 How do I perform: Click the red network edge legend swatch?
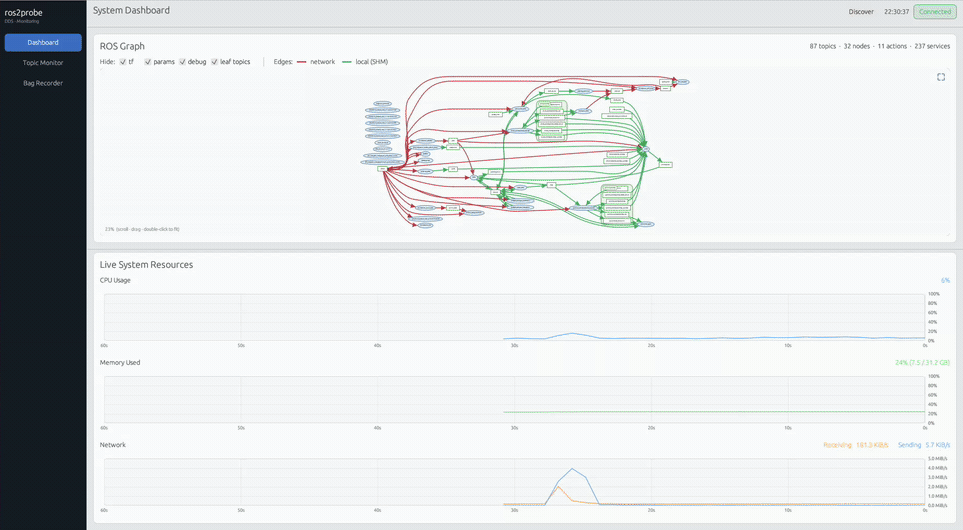(x=302, y=62)
